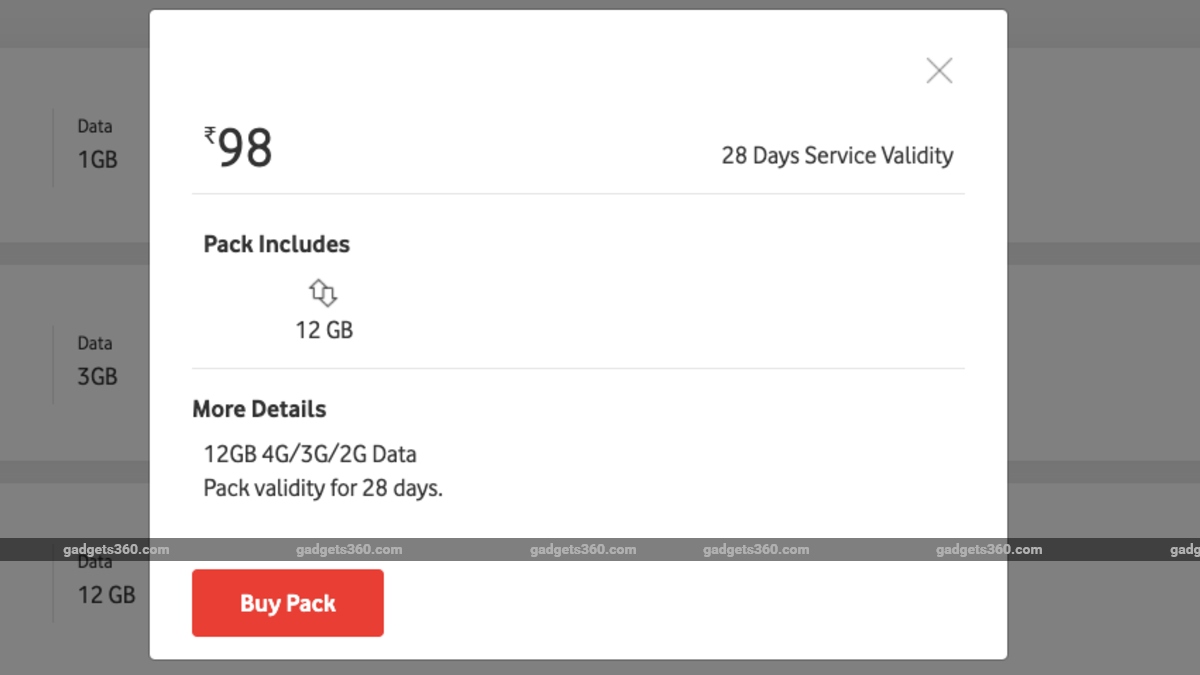Image resolution: width=1200 pixels, height=675 pixels.
Task: Click the word Pack on the red button
Action: [311, 603]
